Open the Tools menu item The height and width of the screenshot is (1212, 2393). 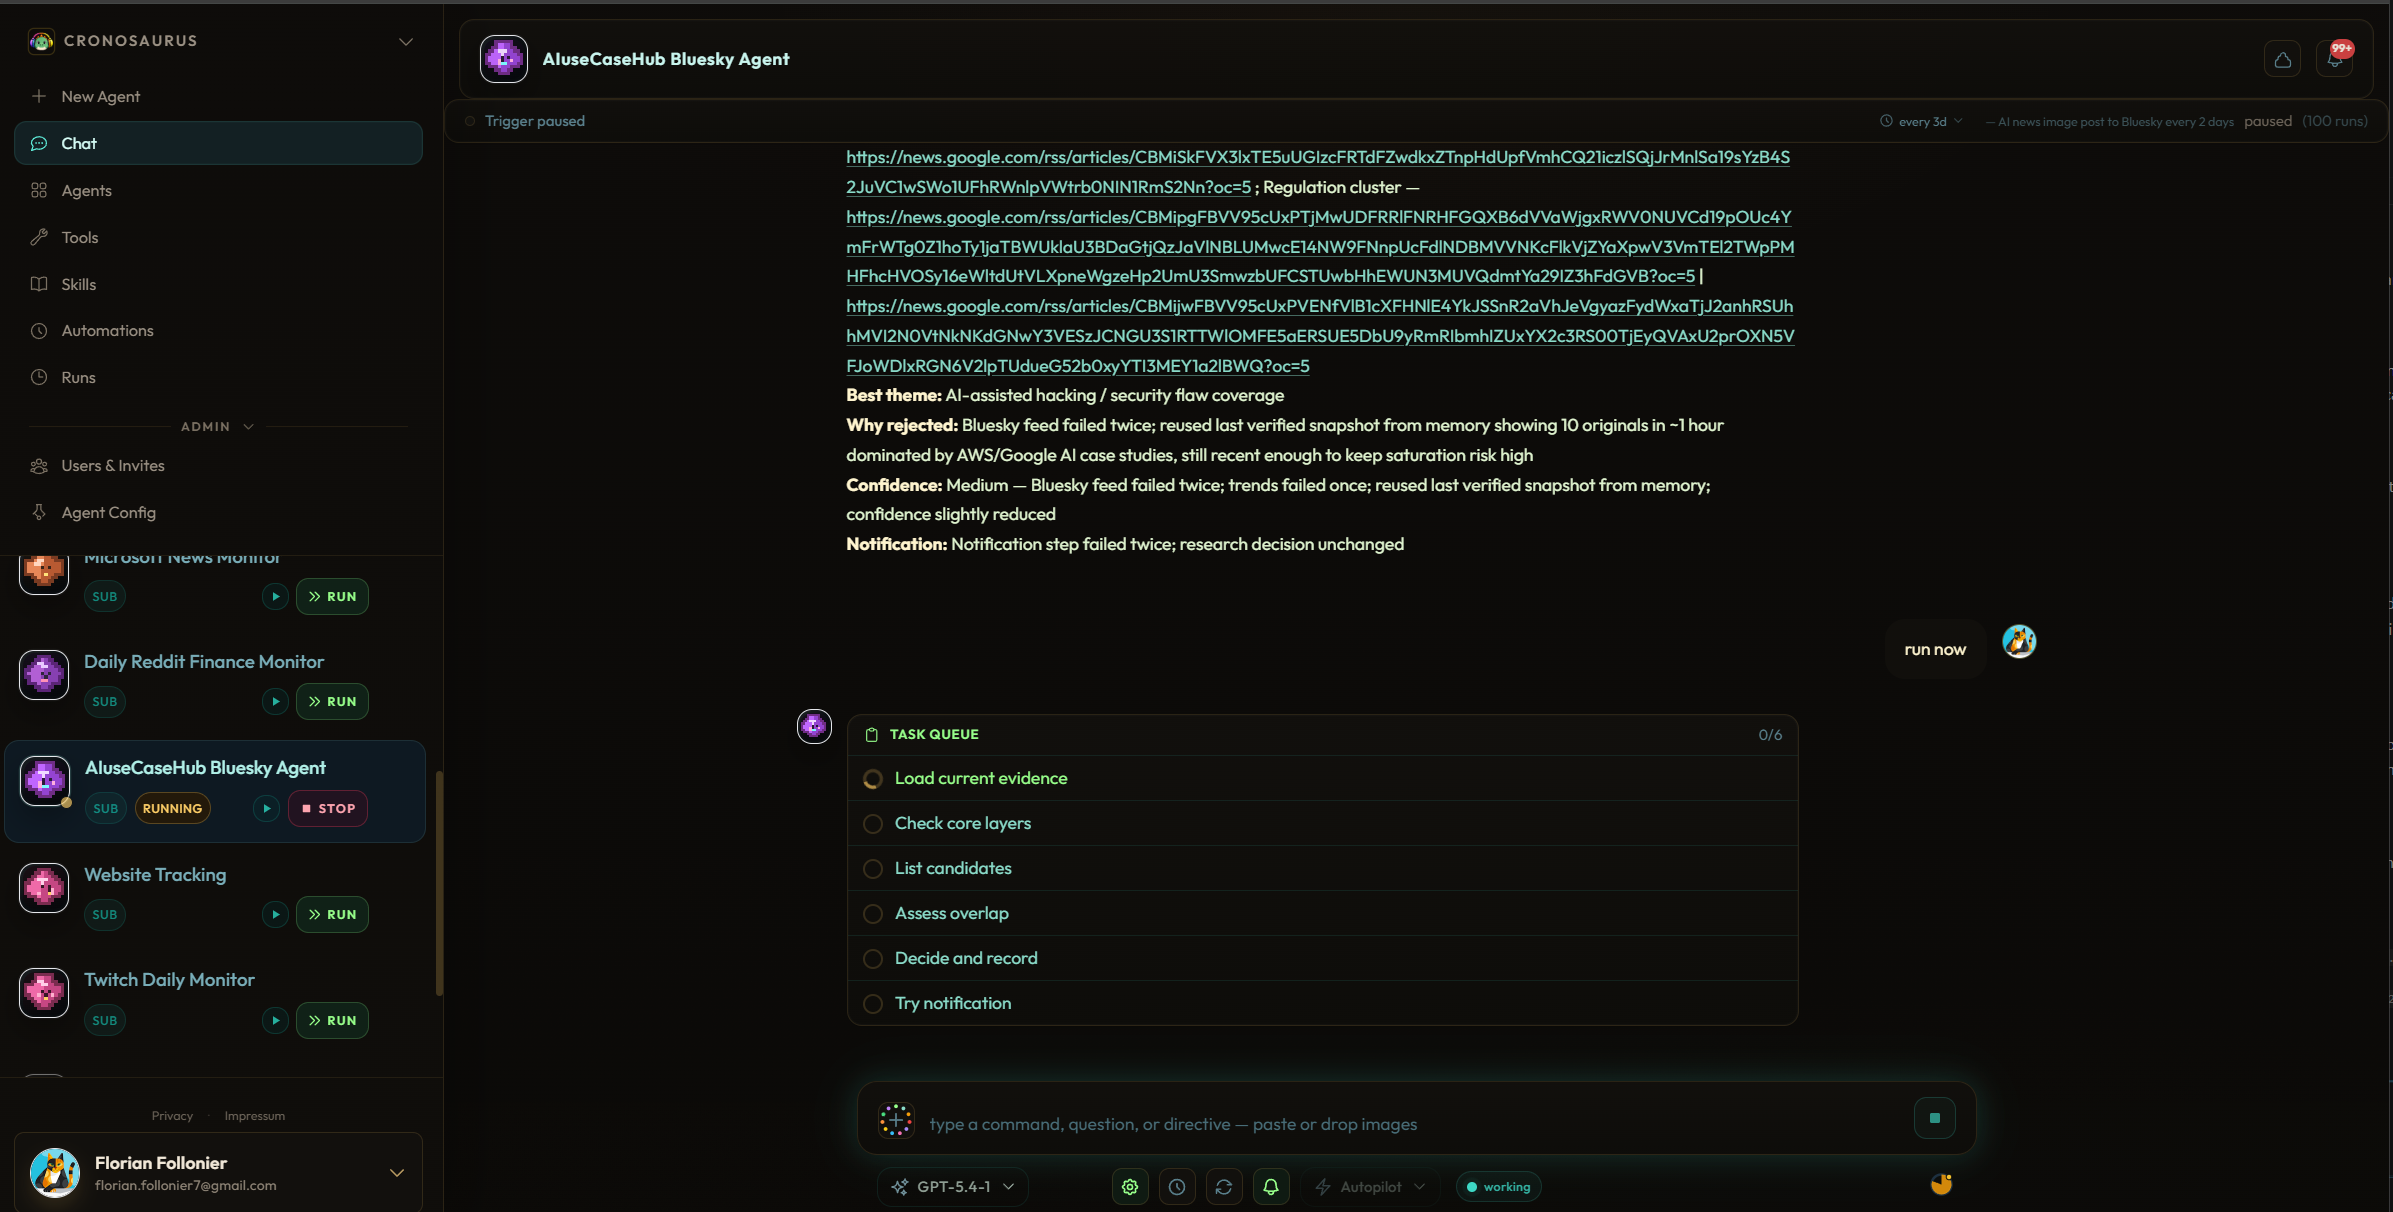coord(218,238)
